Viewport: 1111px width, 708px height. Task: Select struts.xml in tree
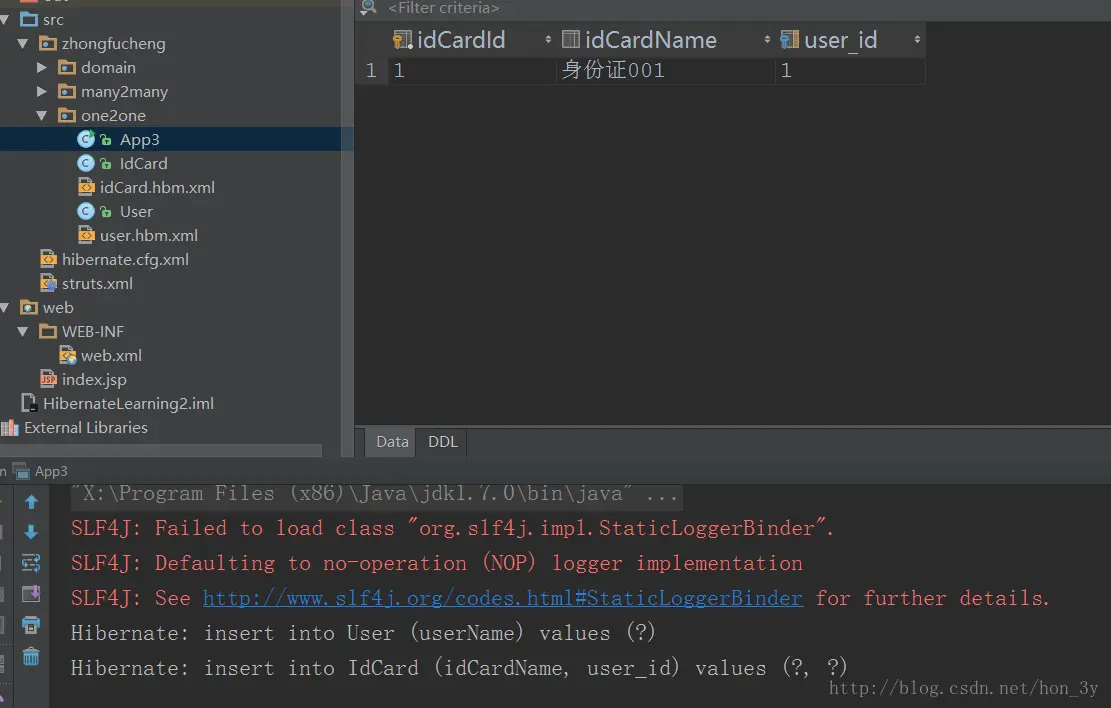point(97,283)
